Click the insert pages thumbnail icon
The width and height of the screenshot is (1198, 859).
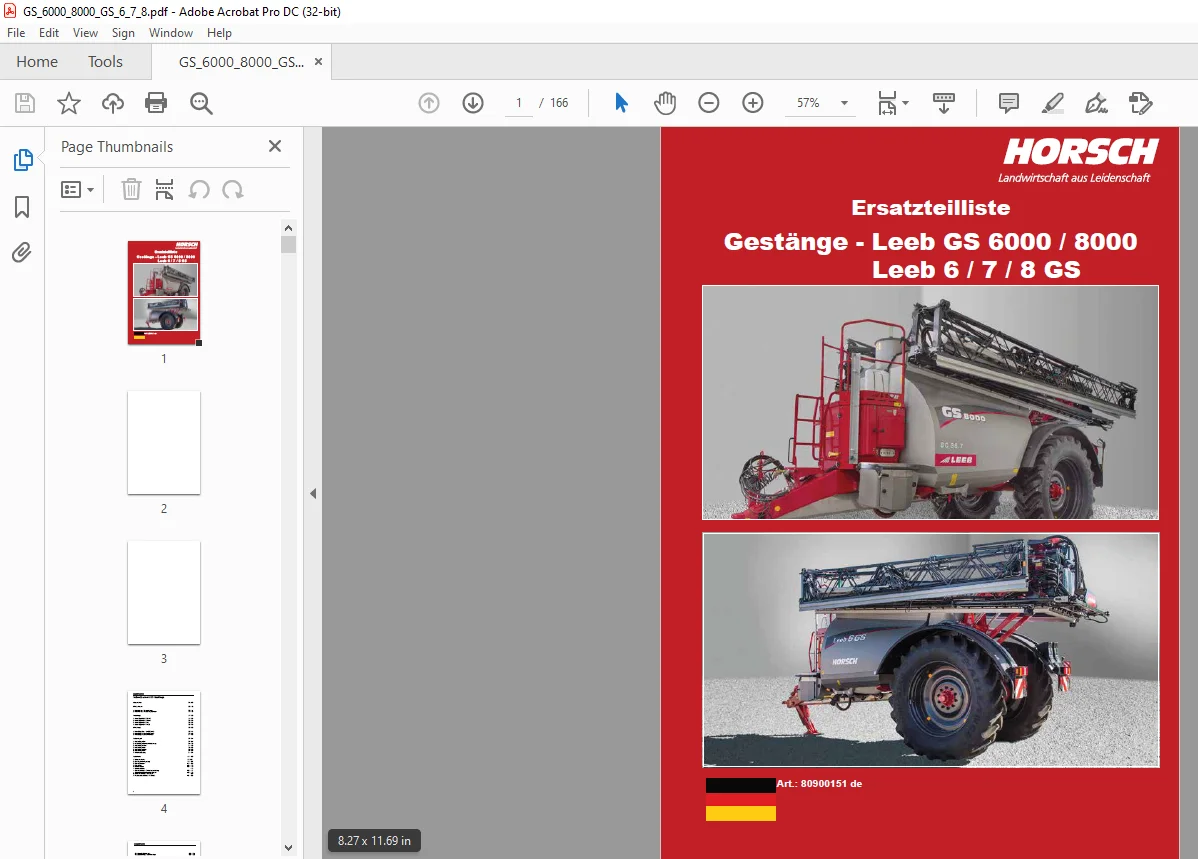[x=164, y=189]
